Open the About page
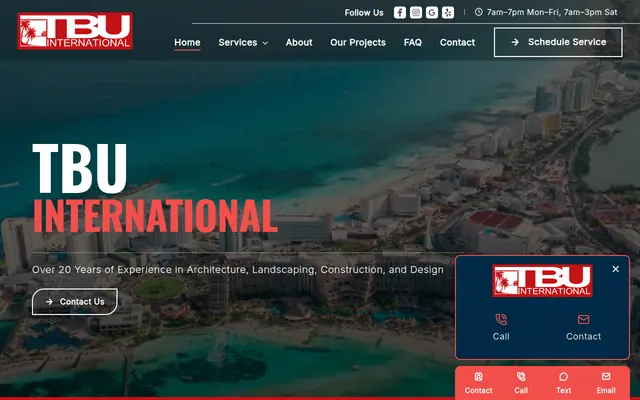 [x=299, y=42]
